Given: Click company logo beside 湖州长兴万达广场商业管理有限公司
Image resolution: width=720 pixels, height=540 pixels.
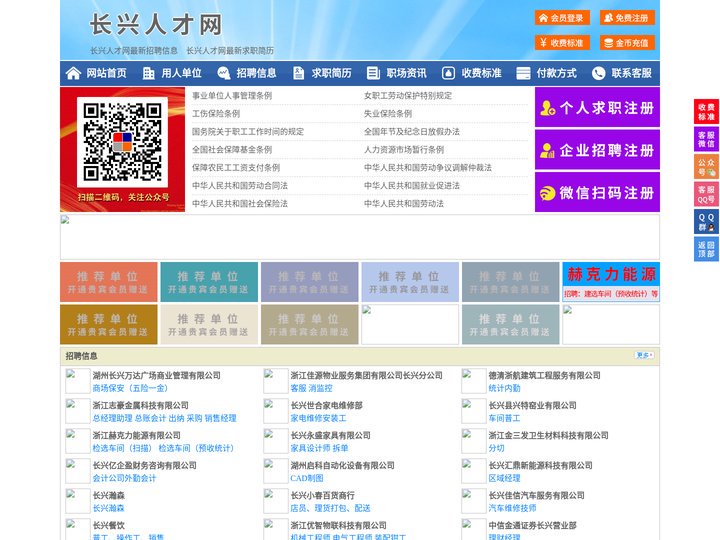Looking at the screenshot, I should (78, 381).
